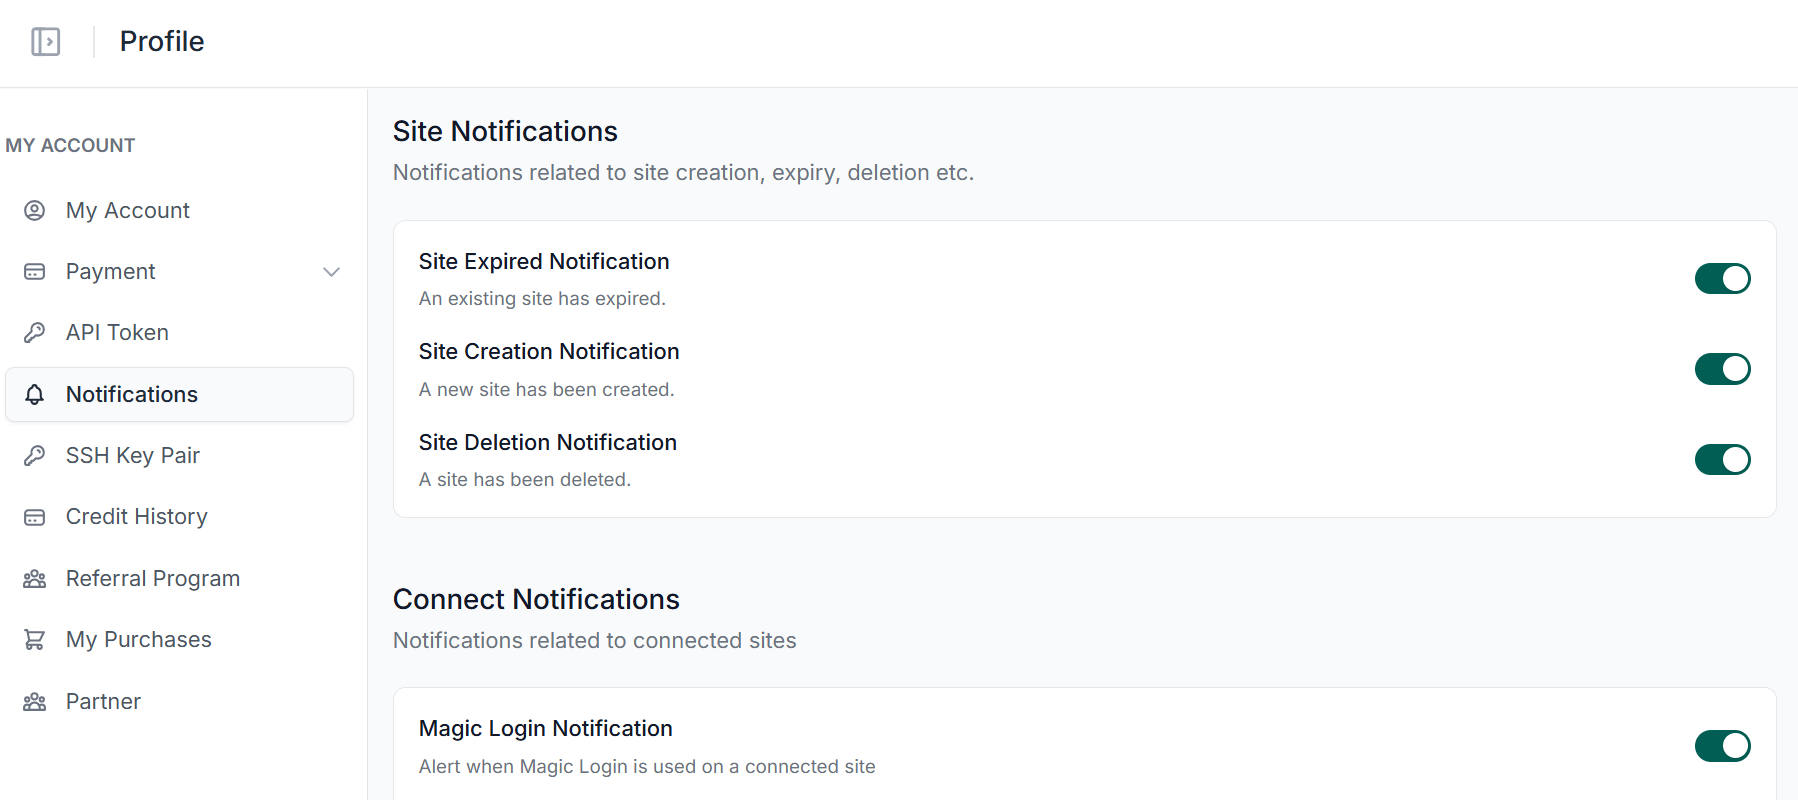The width and height of the screenshot is (1798, 800).
Task: Disable Site Expired Notification toggle
Action: 1722,279
